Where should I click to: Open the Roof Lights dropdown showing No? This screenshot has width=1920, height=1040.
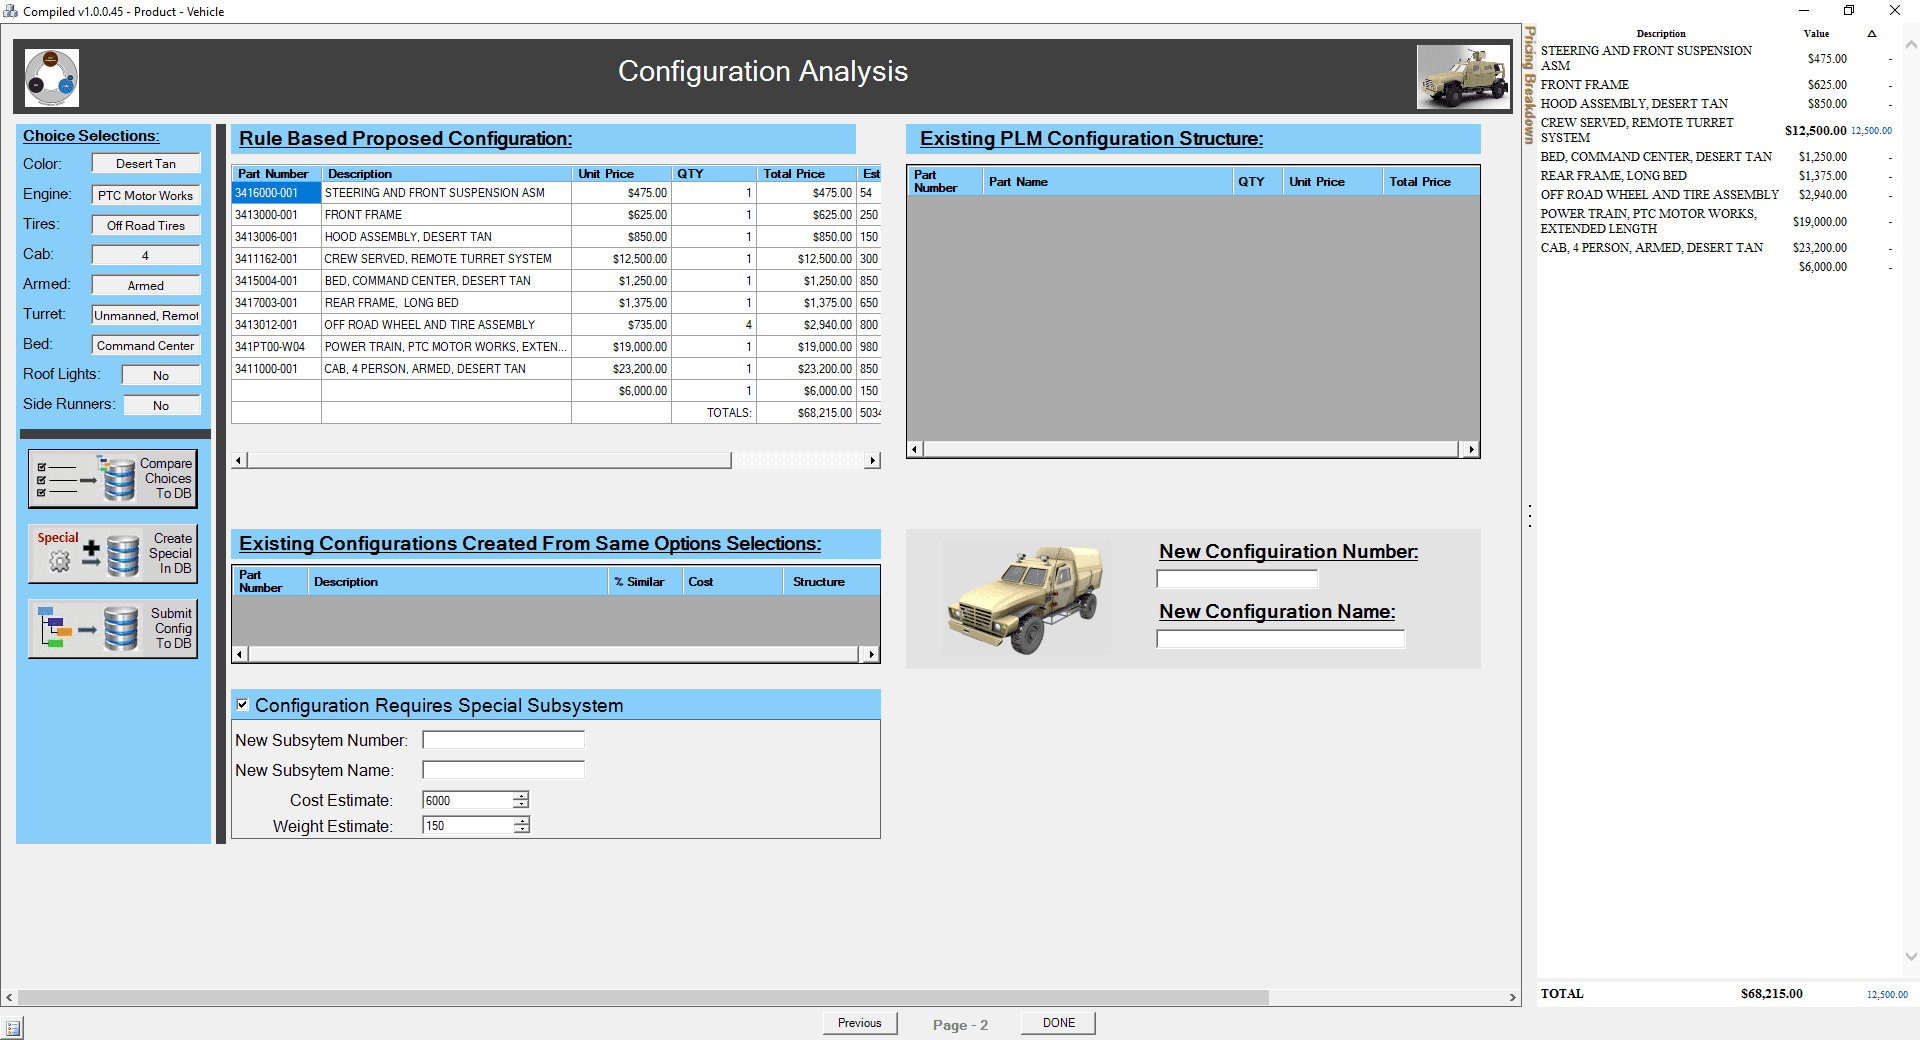[161, 376]
